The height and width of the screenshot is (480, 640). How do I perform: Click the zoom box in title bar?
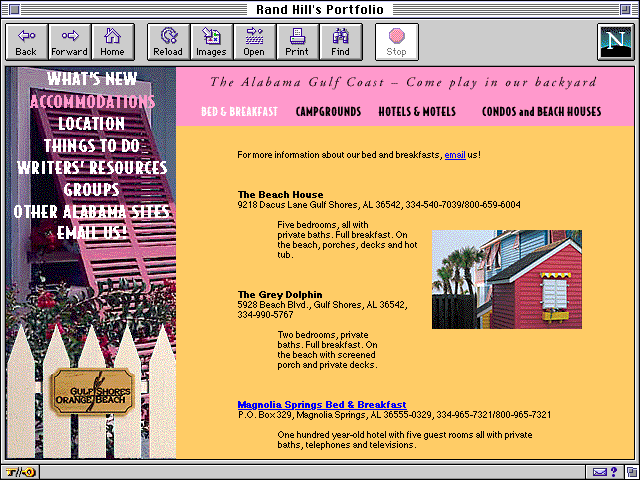(625, 9)
